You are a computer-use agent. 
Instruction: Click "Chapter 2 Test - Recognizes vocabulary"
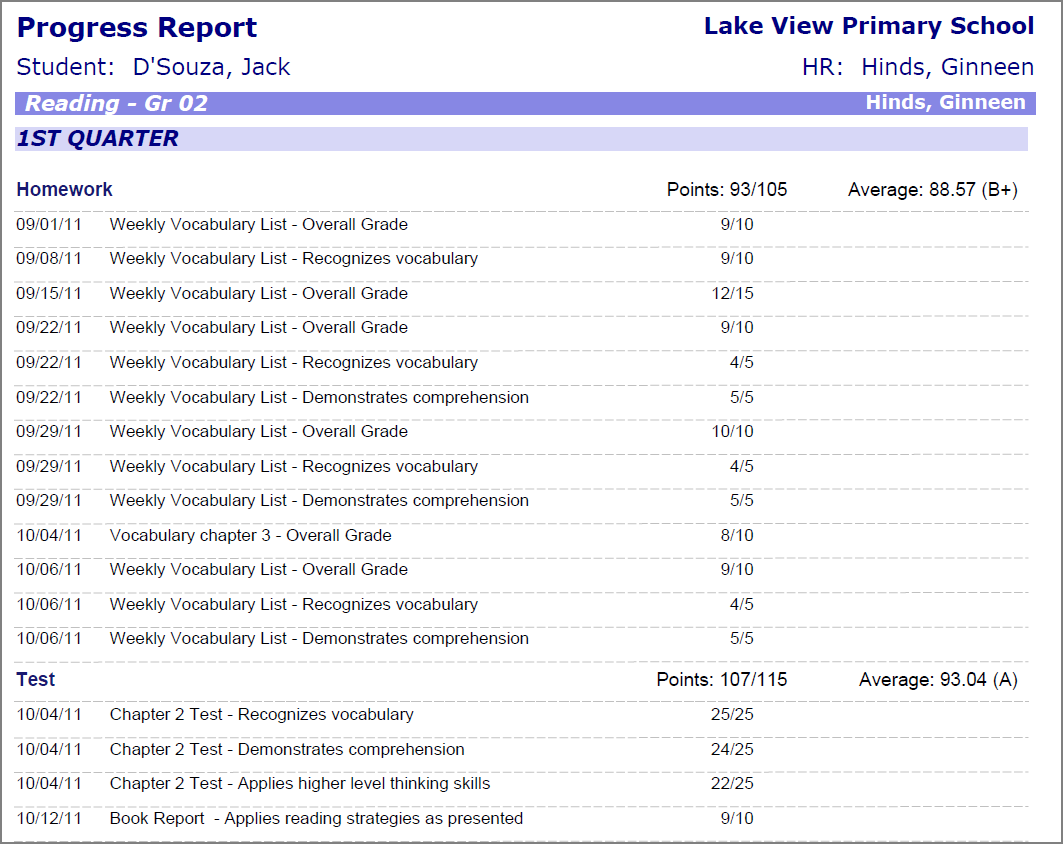262,715
